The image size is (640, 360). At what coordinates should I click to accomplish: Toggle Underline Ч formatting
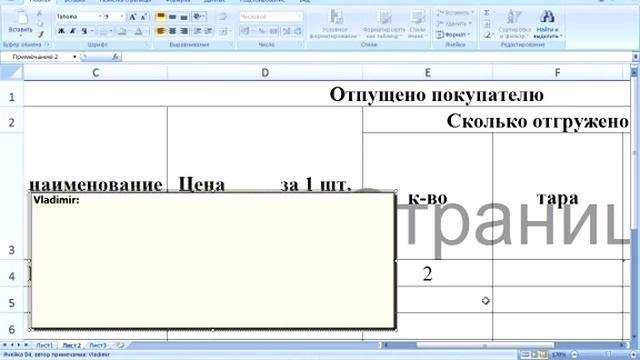[84, 31]
